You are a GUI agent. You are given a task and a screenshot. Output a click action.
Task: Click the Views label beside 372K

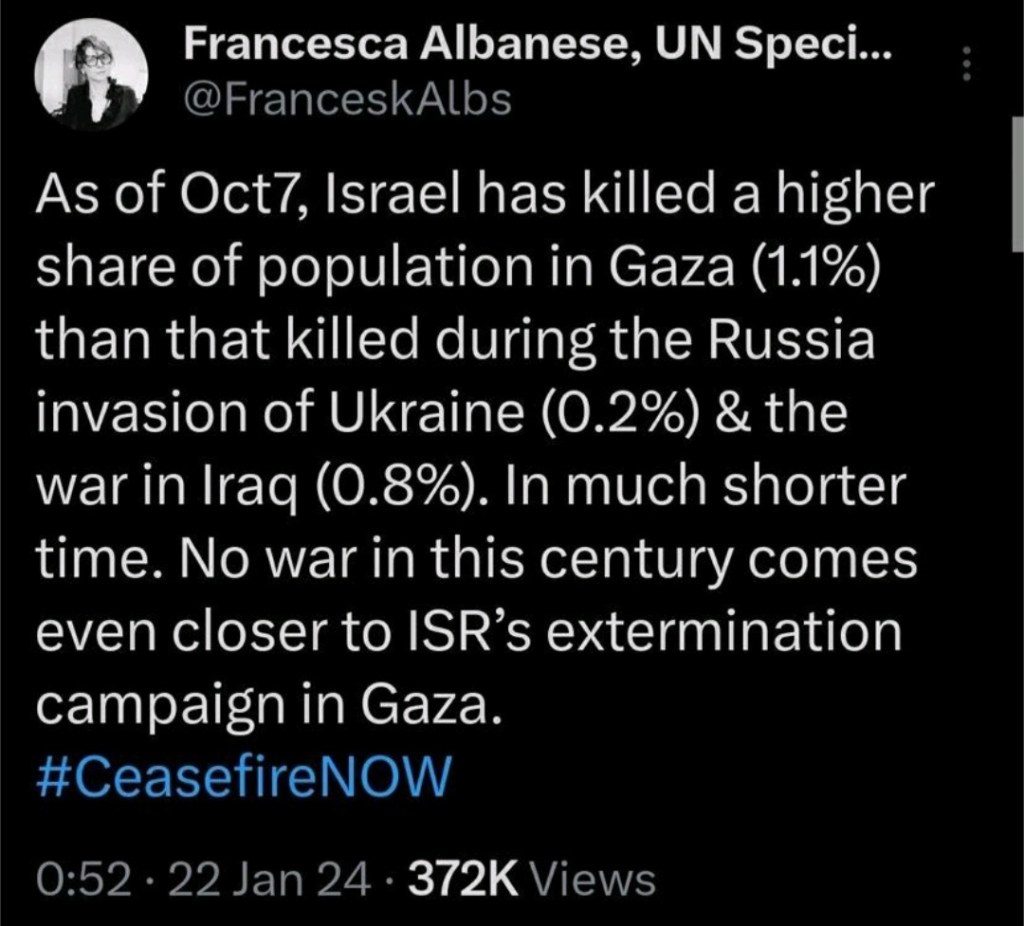pyautogui.click(x=594, y=880)
